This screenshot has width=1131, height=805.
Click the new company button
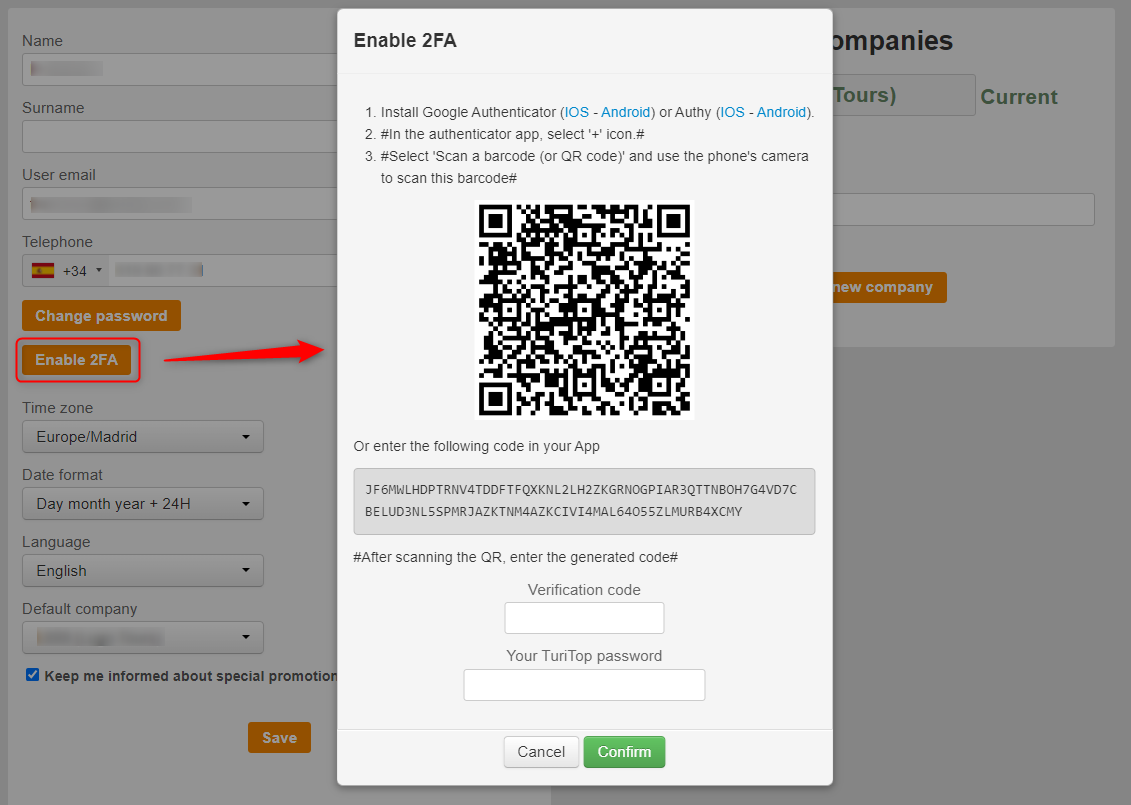click(889, 287)
